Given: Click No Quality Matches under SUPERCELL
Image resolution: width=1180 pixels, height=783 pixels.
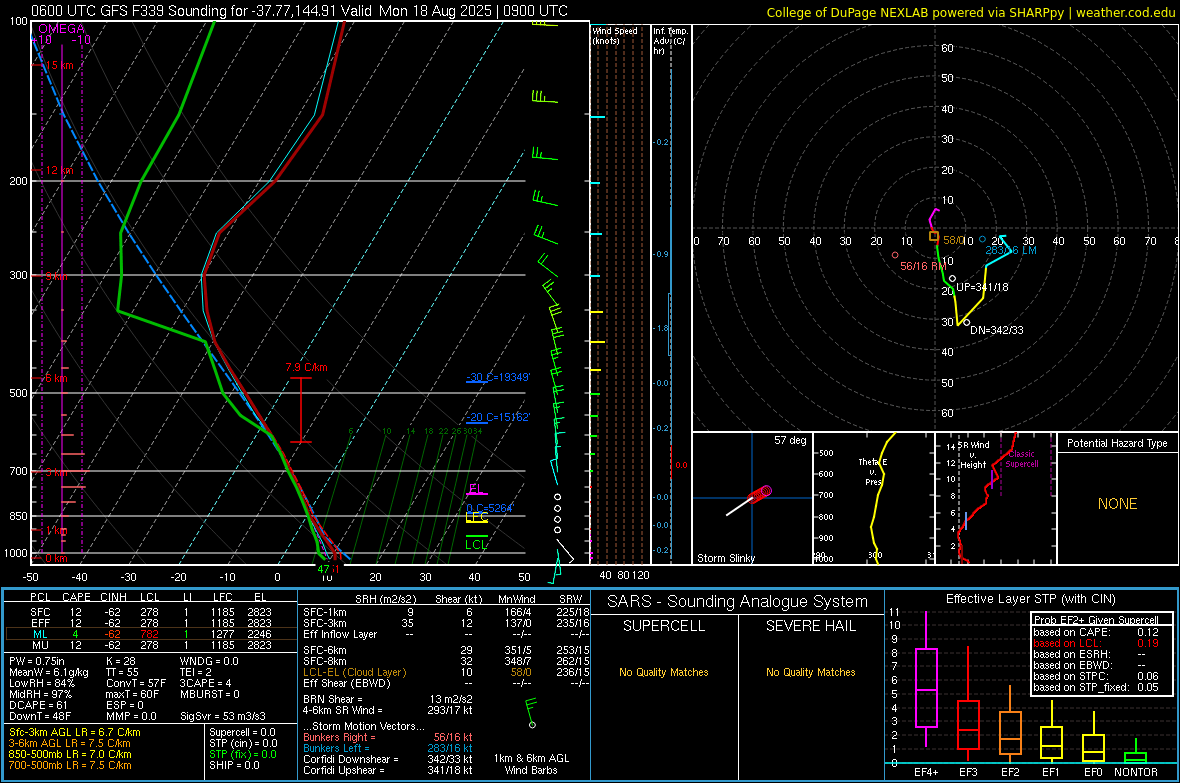Looking at the screenshot, I should coord(664,672).
